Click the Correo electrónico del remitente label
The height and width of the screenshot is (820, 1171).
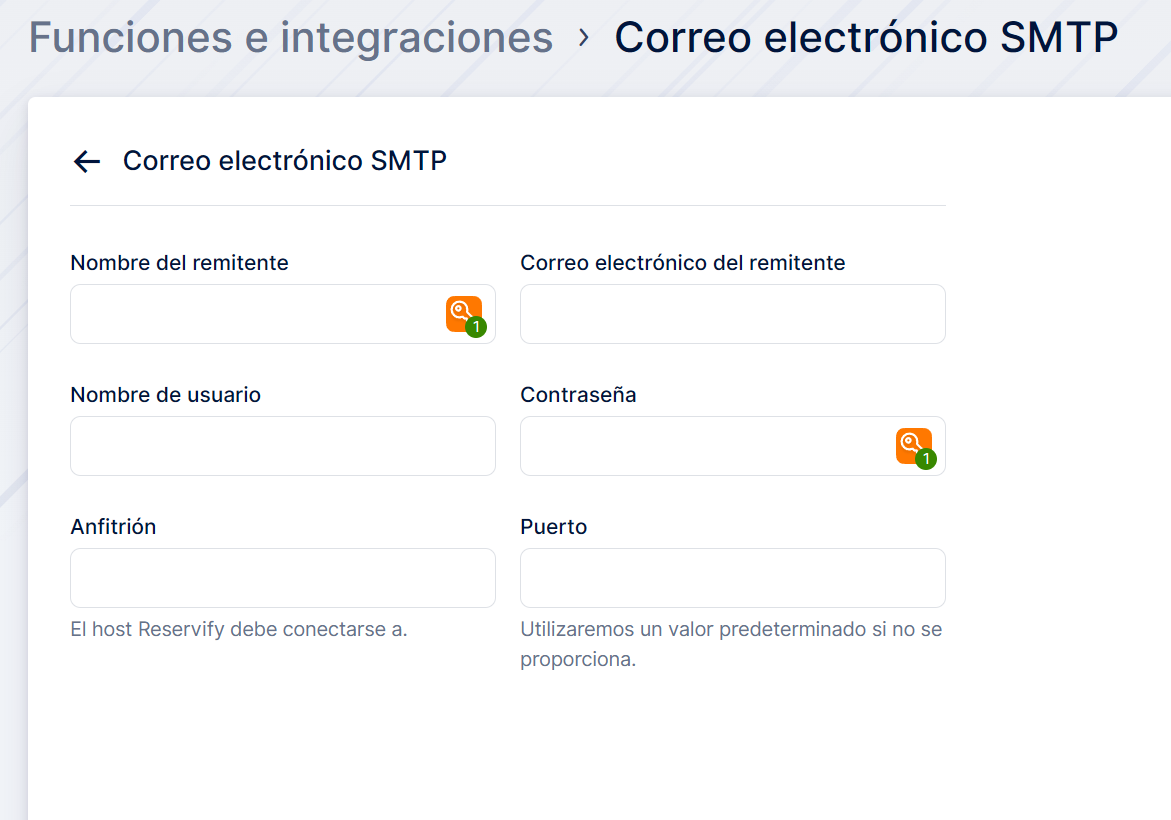pos(682,263)
